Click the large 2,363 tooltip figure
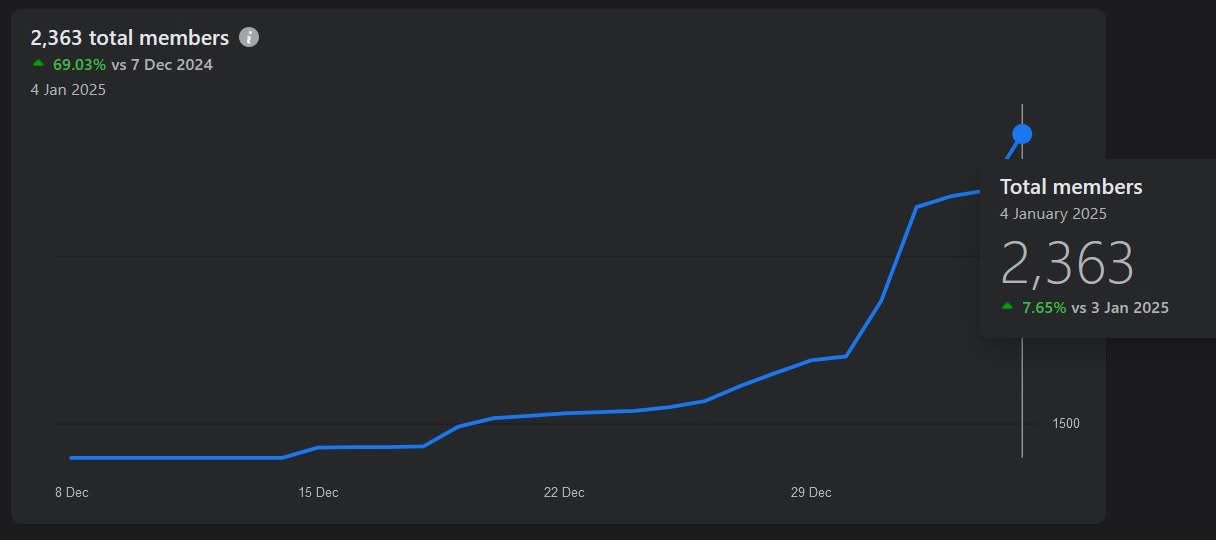The image size is (1216, 540). pyautogui.click(x=1067, y=264)
